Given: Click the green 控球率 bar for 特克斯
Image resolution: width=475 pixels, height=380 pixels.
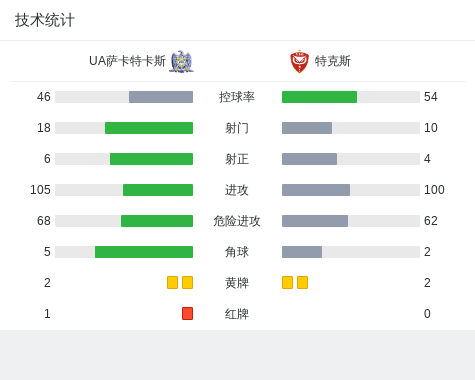Looking at the screenshot, I should (319, 97).
